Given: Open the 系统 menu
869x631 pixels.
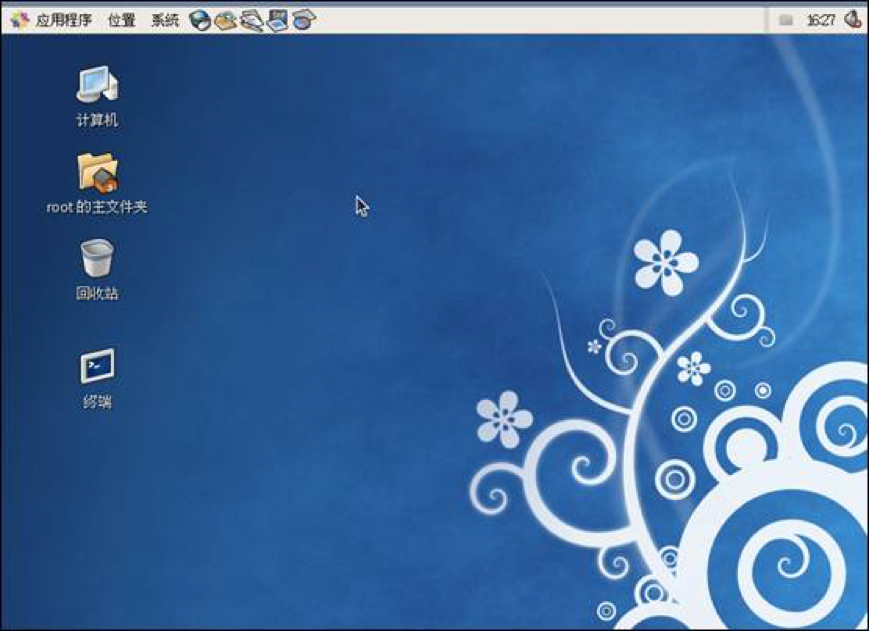Looking at the screenshot, I should coord(165,20).
